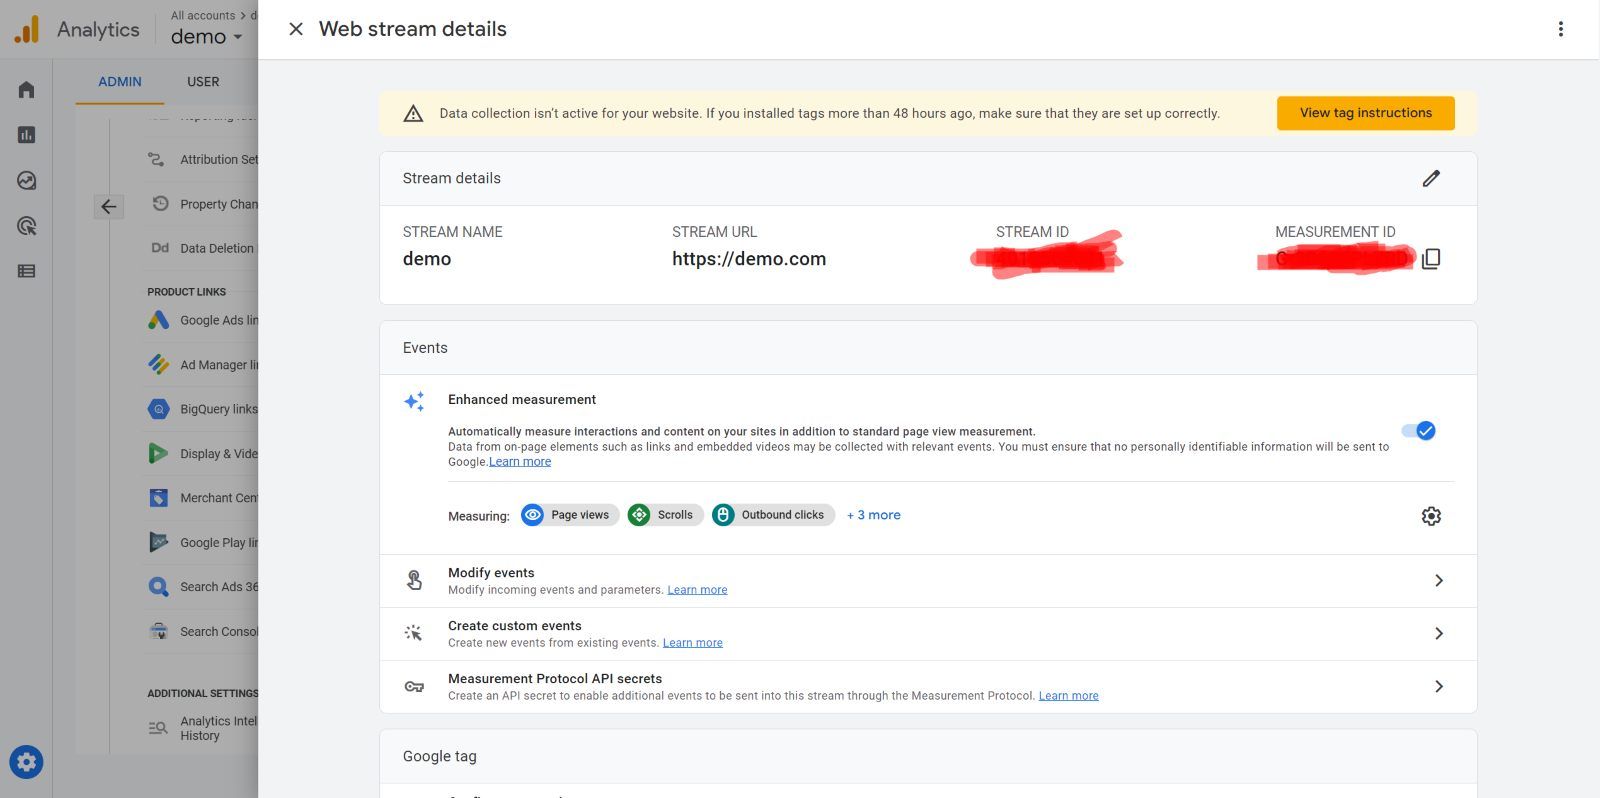Screen dimensions: 1600x798
Task: Click the Page views measuring chip
Action: pos(571,515)
